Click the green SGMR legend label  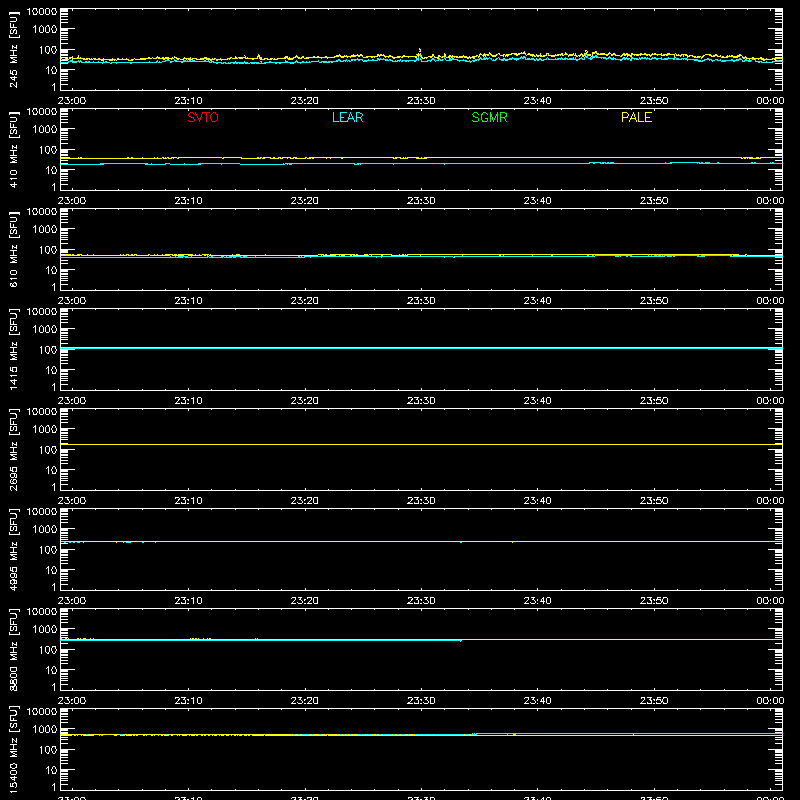pos(489,117)
